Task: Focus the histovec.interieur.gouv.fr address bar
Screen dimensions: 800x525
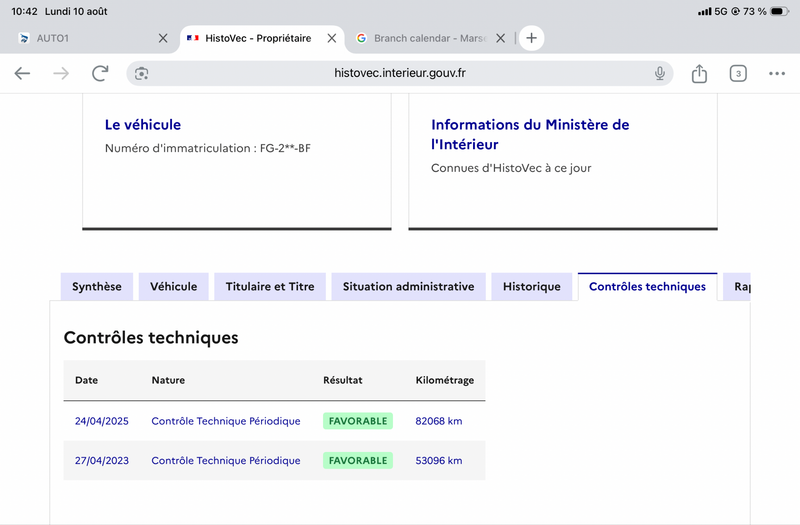Action: [x=399, y=73]
